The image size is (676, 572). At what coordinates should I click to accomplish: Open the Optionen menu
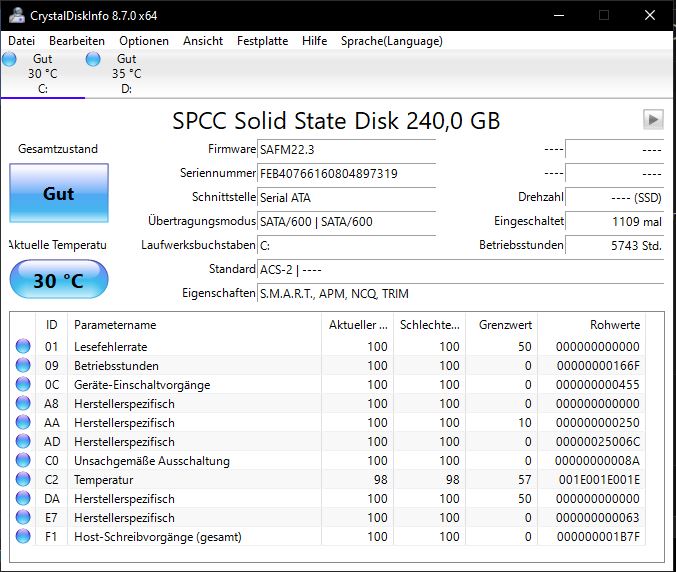144,41
